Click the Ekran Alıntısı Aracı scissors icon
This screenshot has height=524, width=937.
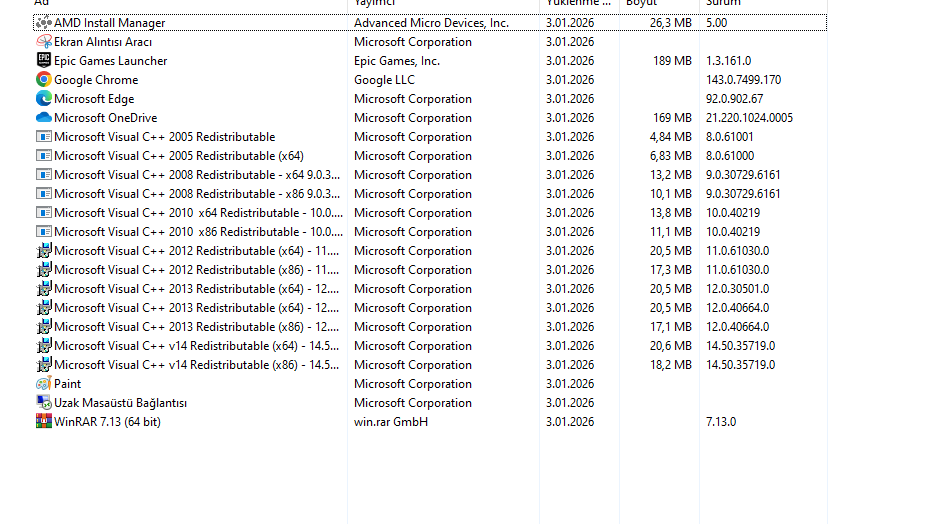click(44, 42)
